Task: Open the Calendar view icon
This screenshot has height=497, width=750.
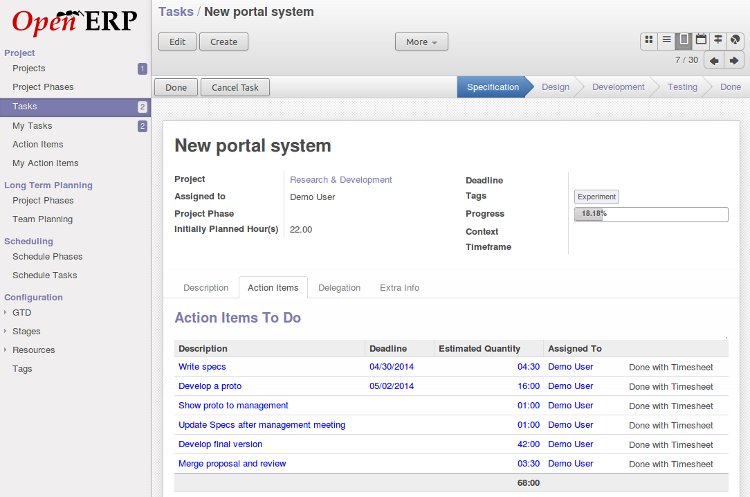Action: click(701, 40)
